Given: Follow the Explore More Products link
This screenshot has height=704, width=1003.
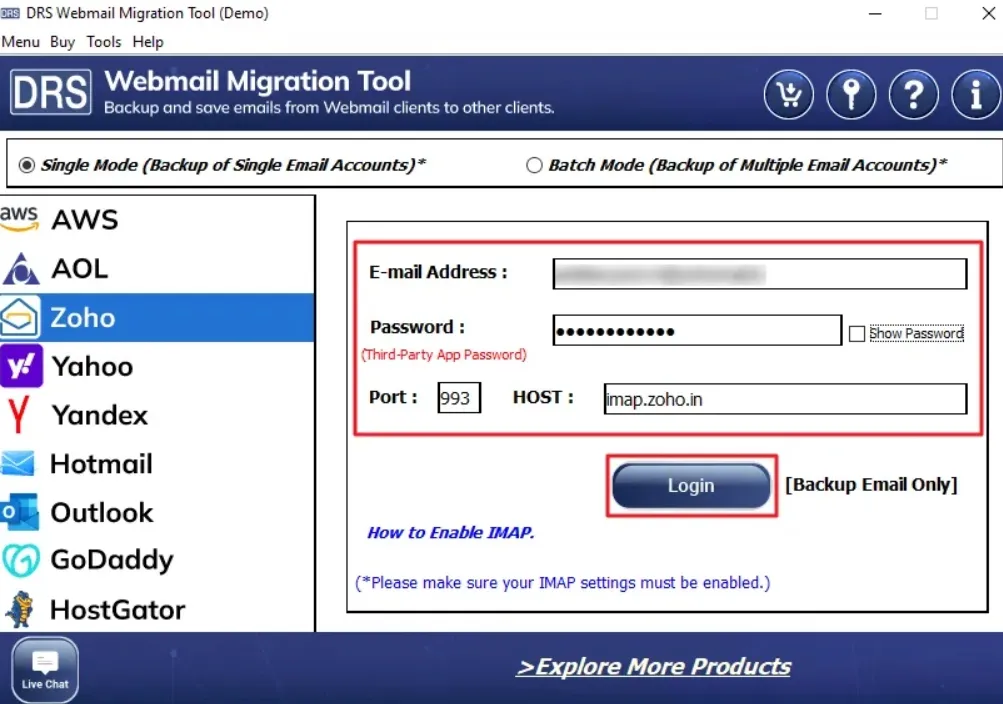Looking at the screenshot, I should [653, 667].
